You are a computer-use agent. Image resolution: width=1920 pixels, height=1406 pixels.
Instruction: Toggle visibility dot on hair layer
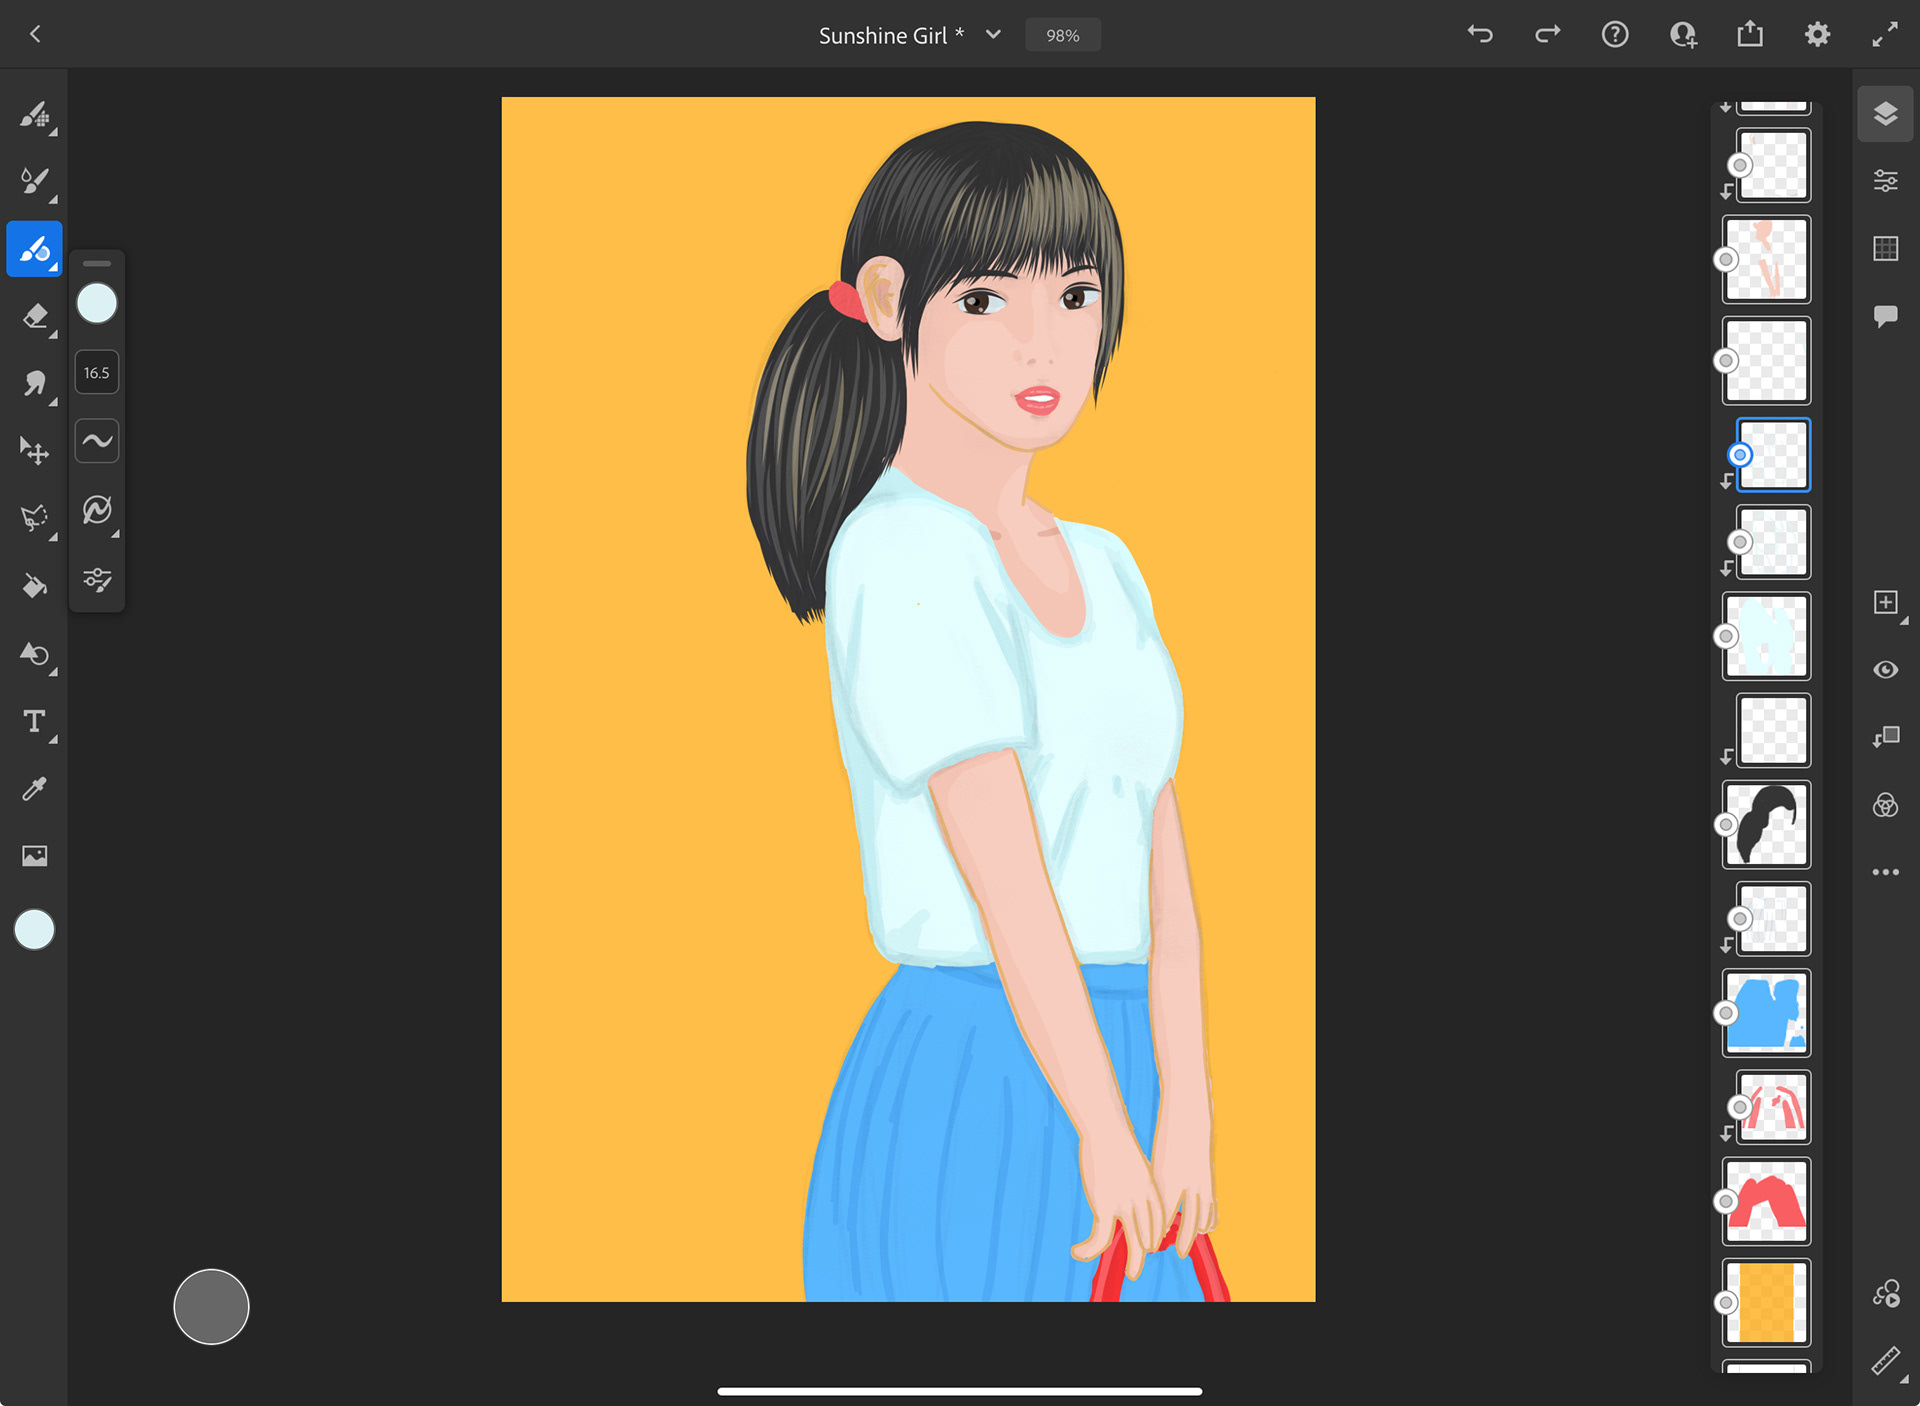click(x=1726, y=825)
